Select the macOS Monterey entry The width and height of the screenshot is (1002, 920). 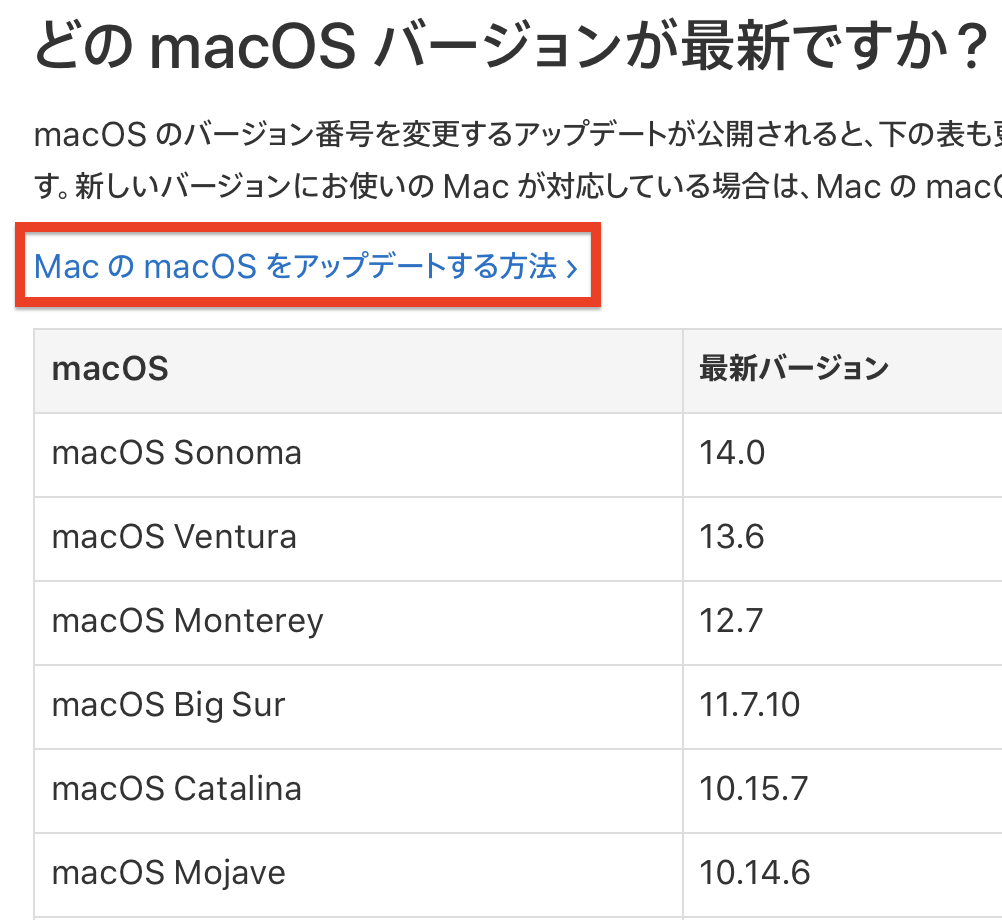coord(188,621)
